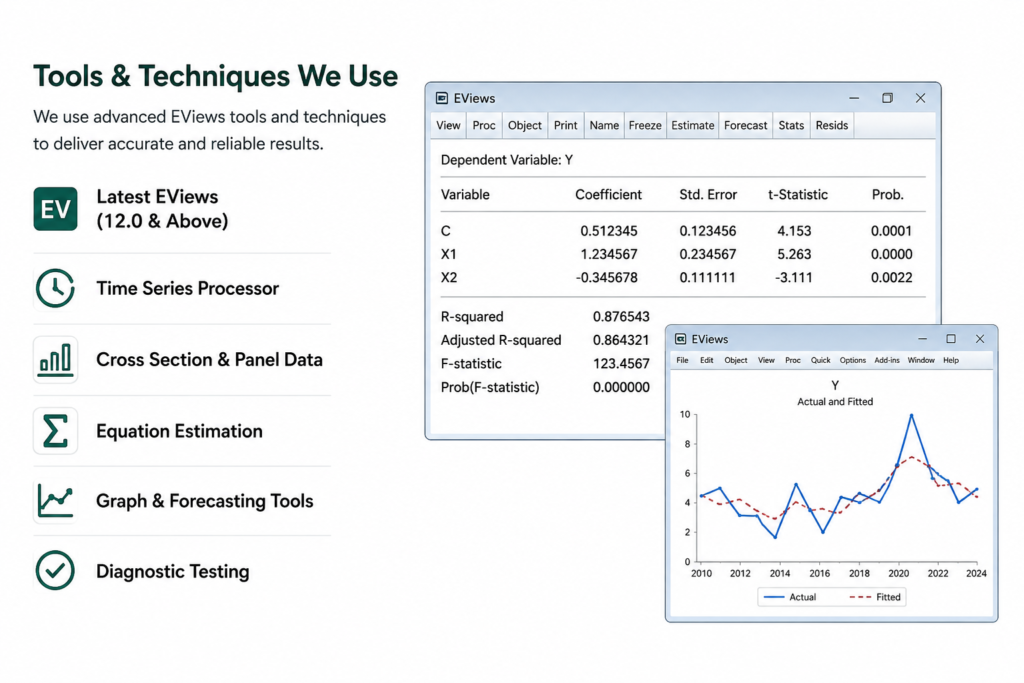1024x683 pixels.
Task: Click the Graph & Forecasting line chart icon
Action: pyautogui.click(x=56, y=501)
